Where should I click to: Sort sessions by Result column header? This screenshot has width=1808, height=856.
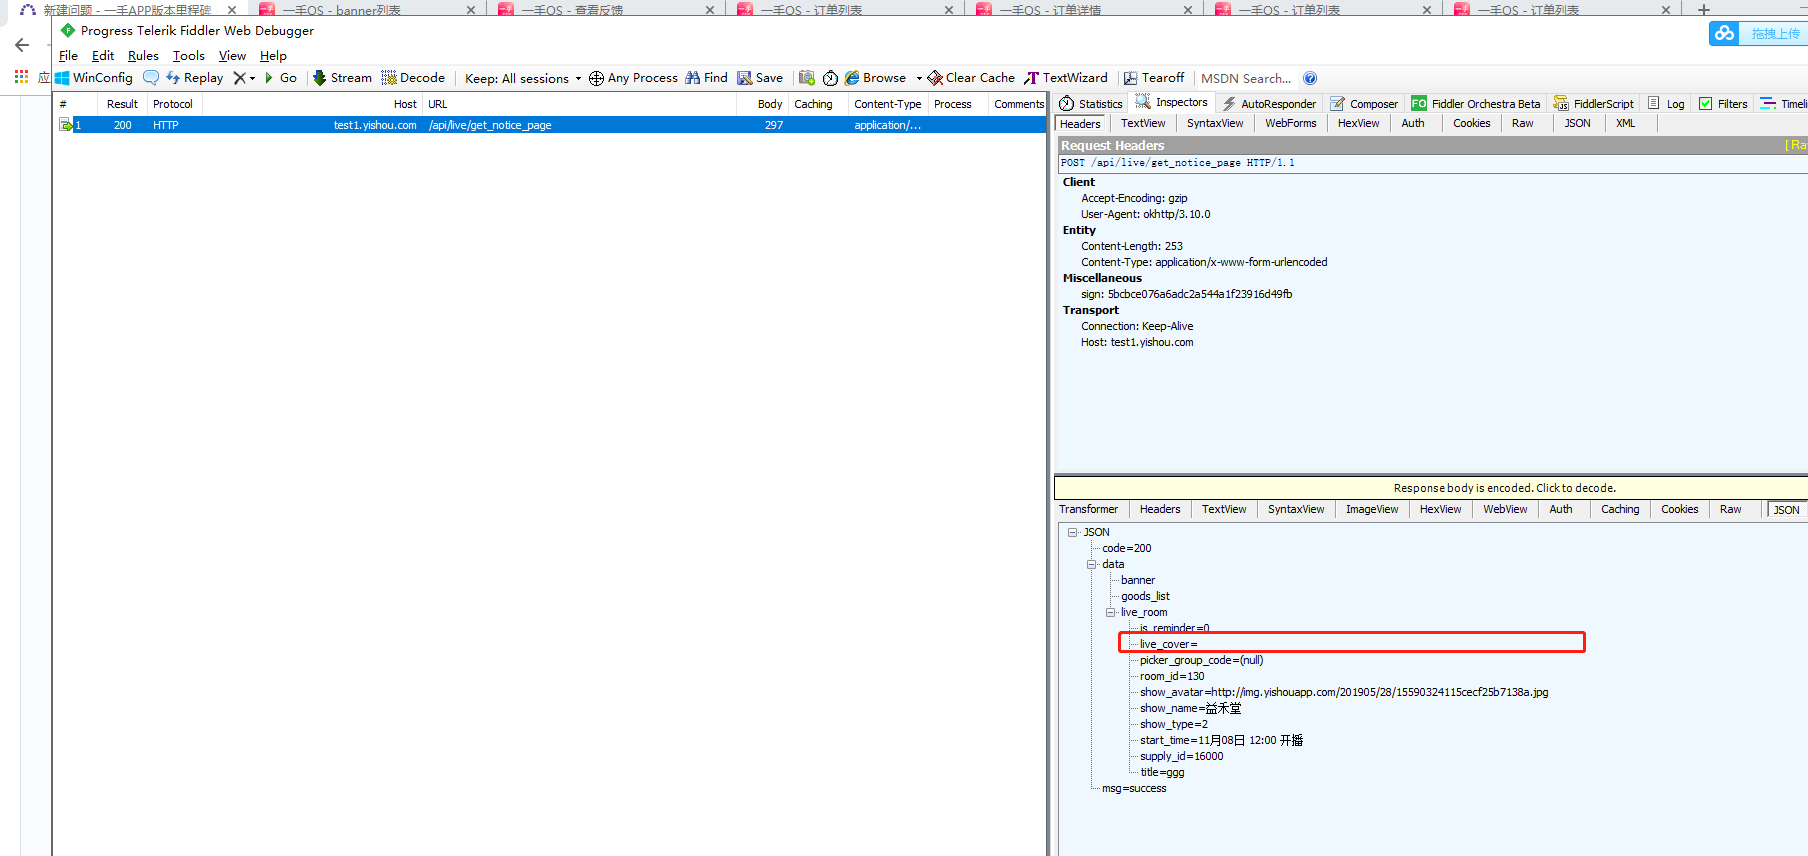122,104
